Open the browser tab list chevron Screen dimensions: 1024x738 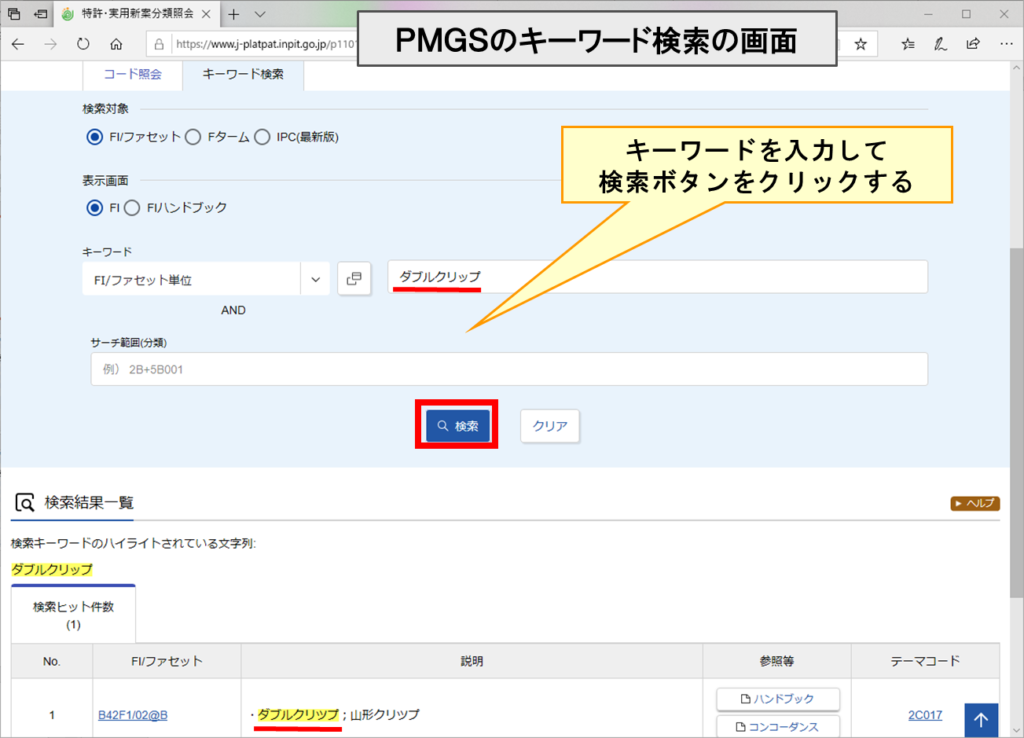[x=260, y=14]
